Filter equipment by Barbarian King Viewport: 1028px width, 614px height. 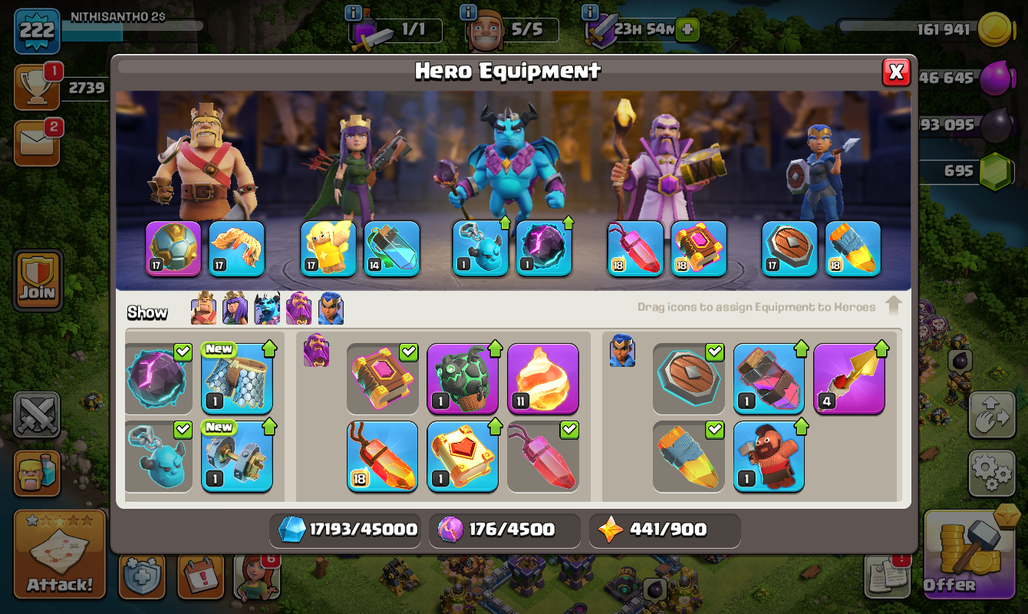(x=203, y=308)
